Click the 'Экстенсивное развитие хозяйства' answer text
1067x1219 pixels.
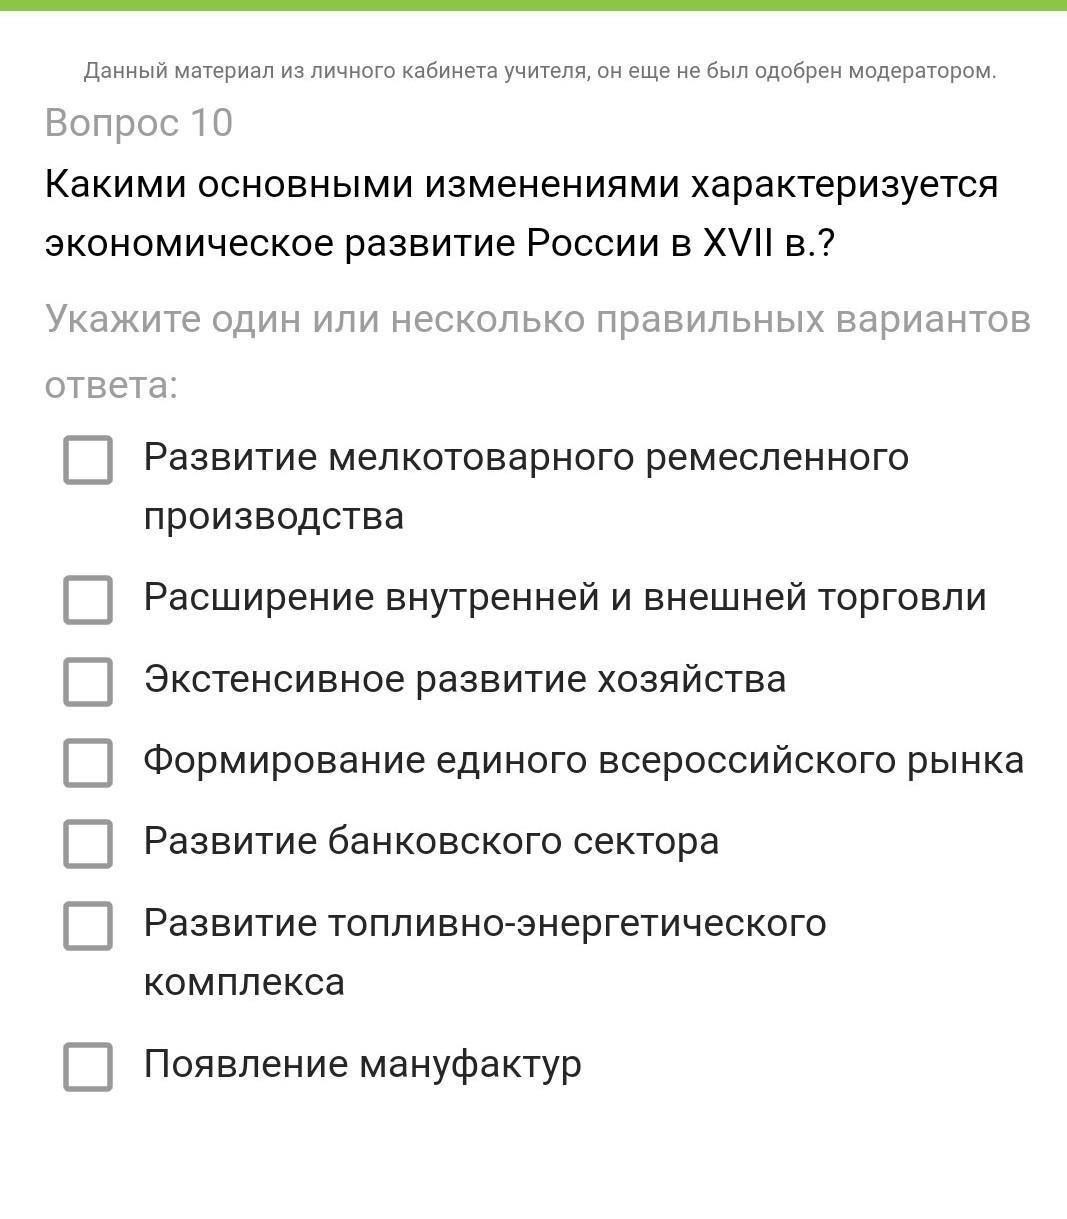(x=464, y=679)
